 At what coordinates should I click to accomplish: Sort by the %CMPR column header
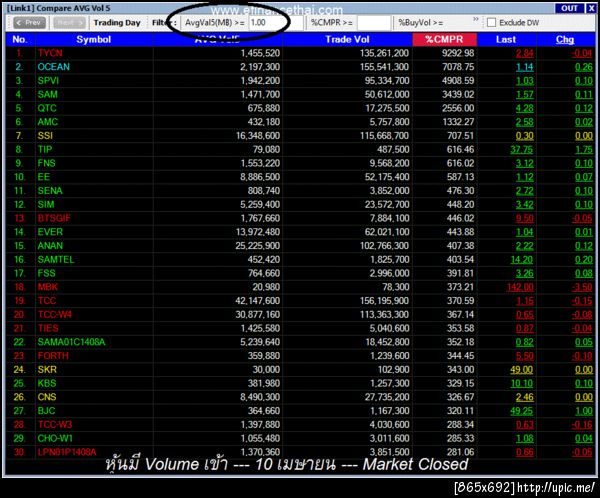(x=444, y=39)
